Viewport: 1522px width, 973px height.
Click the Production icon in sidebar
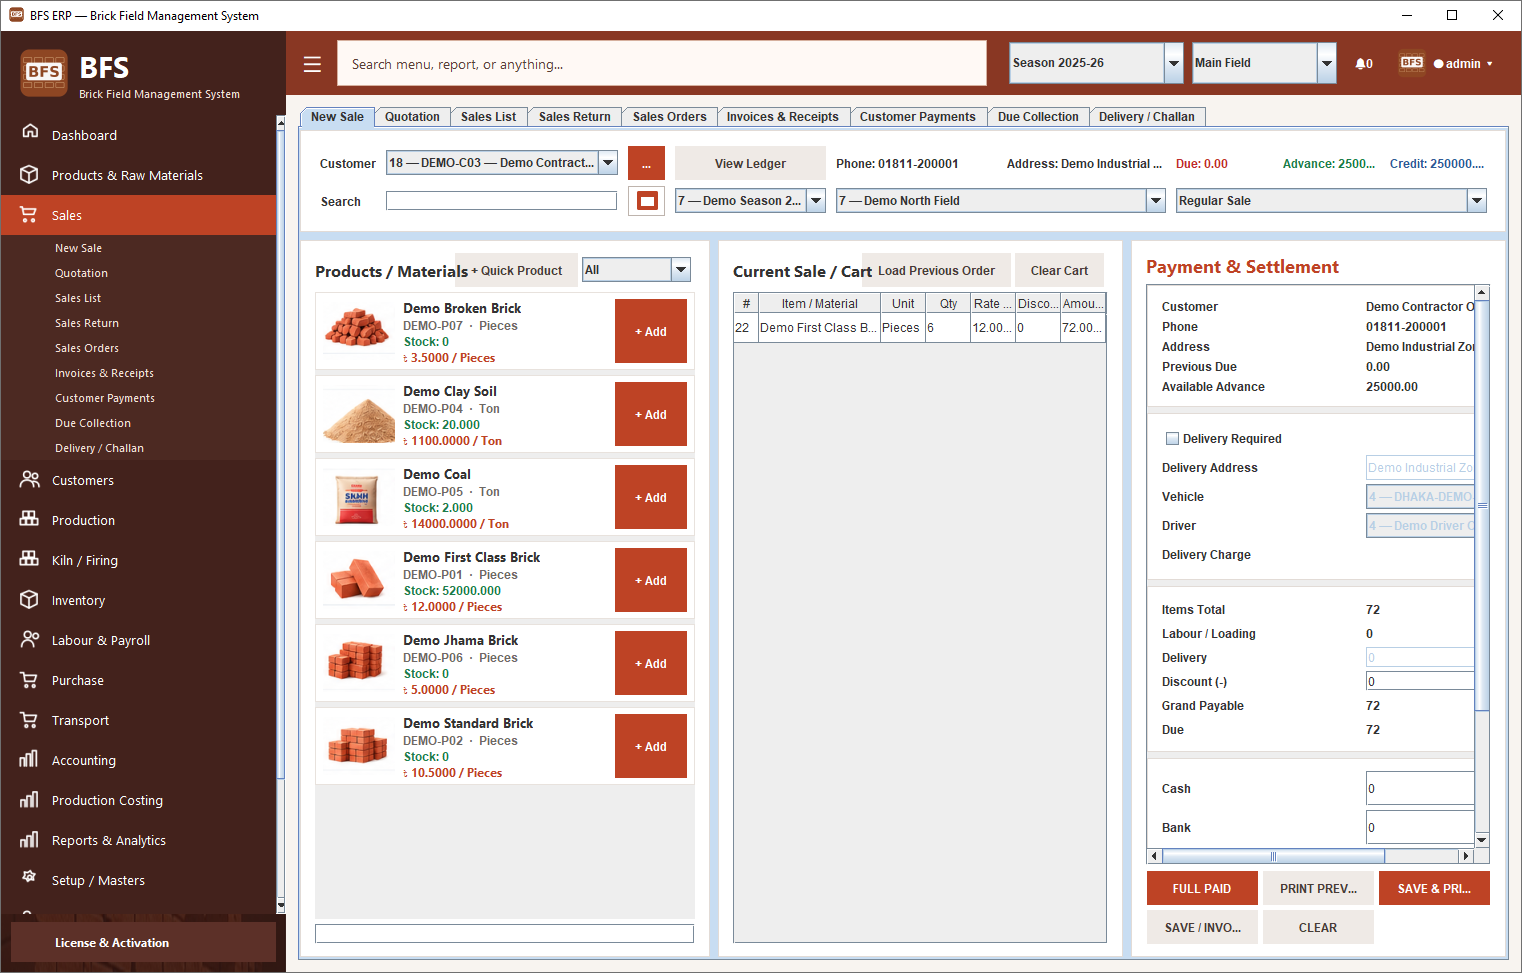coord(30,519)
